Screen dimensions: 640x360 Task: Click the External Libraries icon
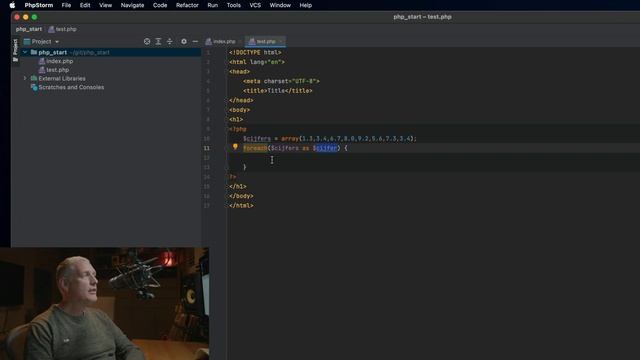pyautogui.click(x=34, y=78)
